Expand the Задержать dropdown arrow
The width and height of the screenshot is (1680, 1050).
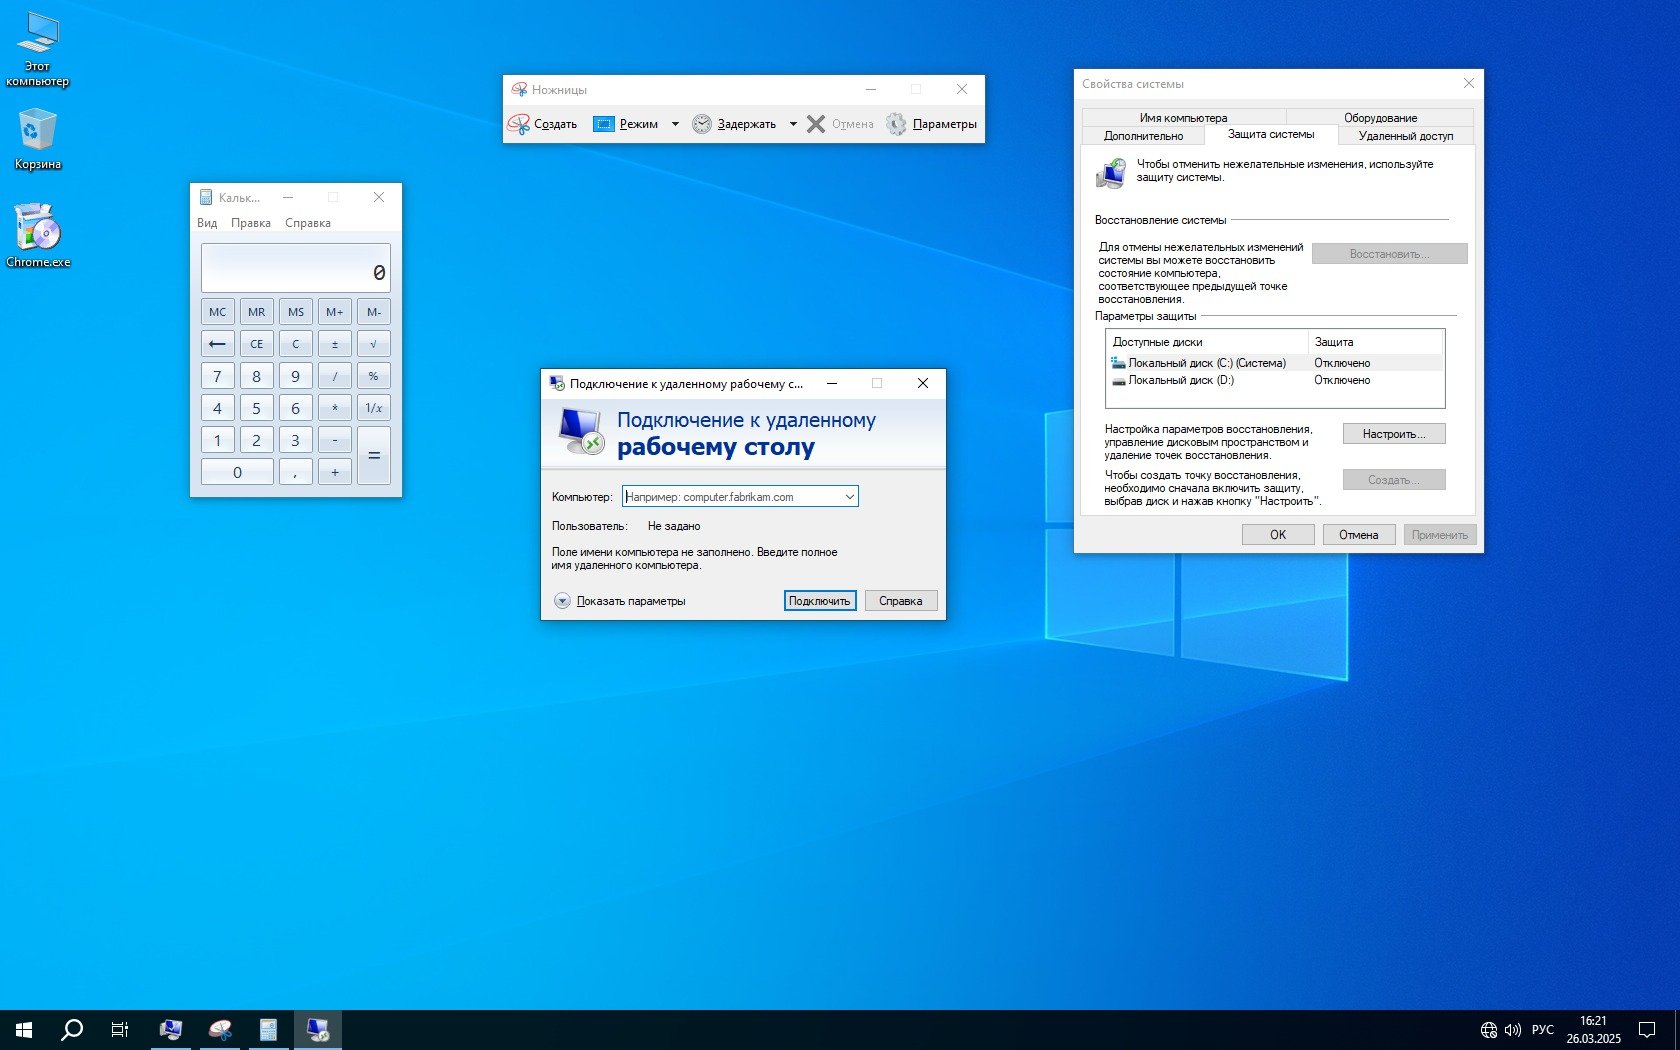793,124
